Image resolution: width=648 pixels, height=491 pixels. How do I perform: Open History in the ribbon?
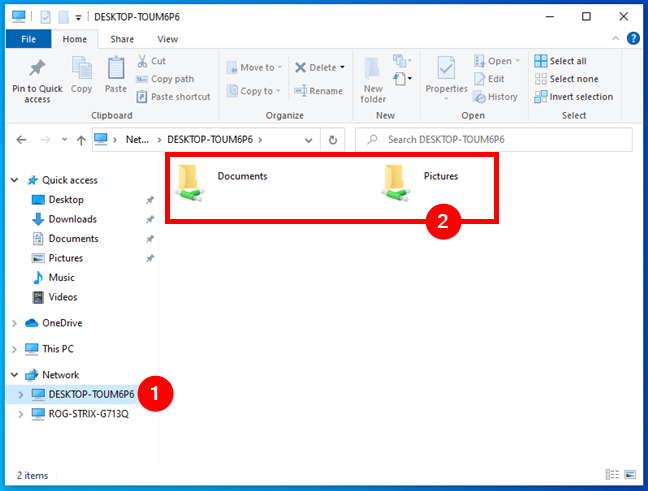pyautogui.click(x=496, y=97)
